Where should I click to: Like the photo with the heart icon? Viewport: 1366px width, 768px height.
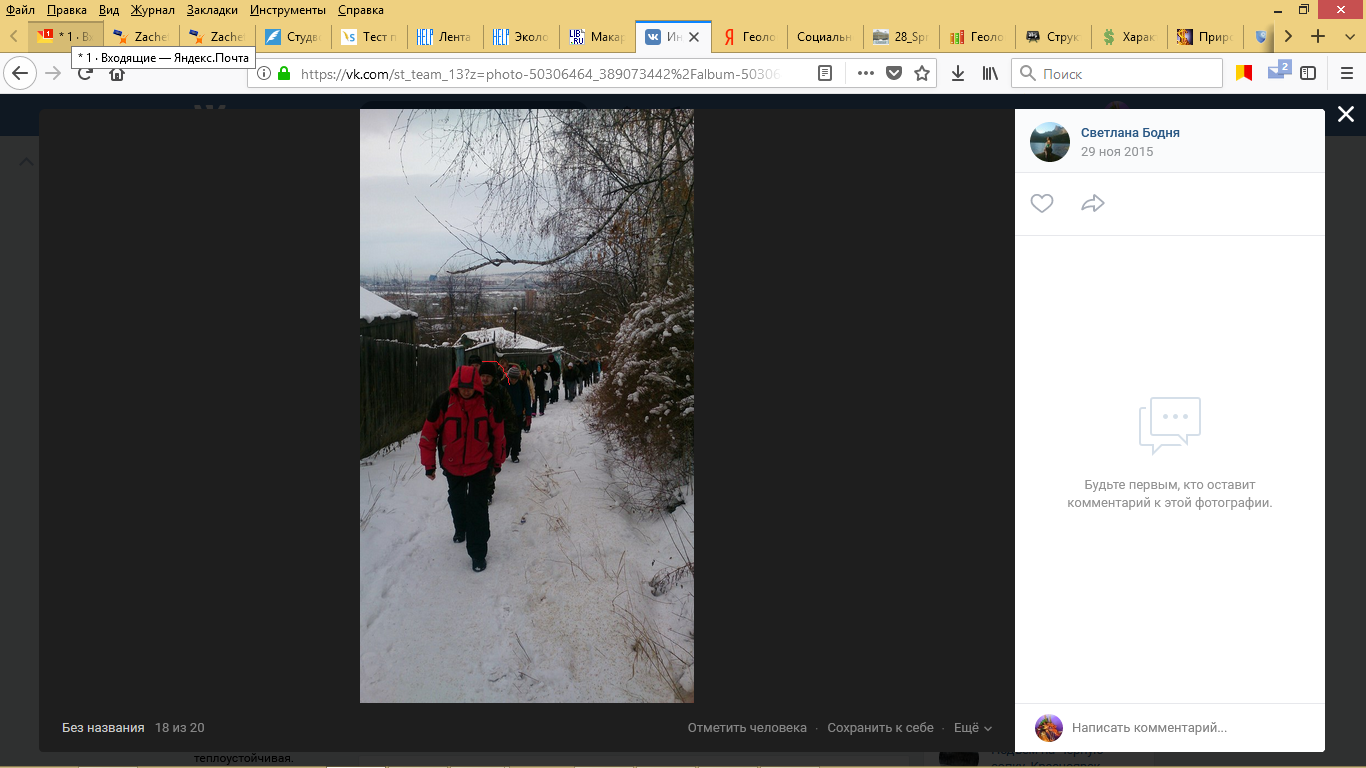pyautogui.click(x=1042, y=204)
